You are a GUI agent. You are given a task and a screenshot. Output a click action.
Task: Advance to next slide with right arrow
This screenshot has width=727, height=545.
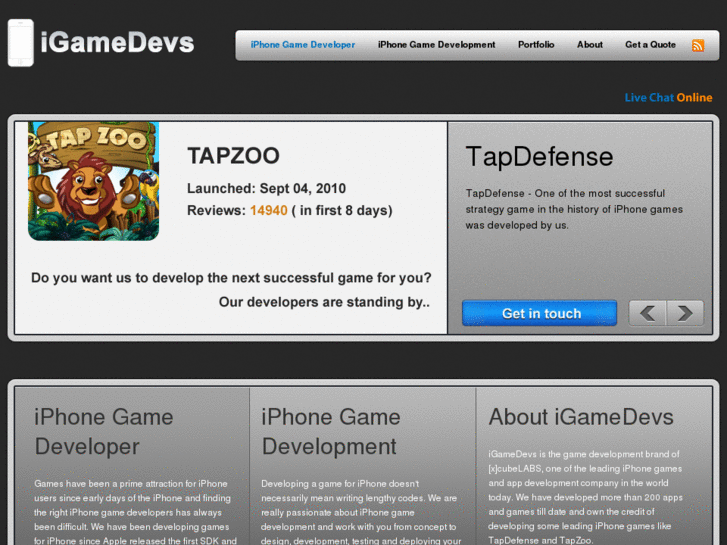point(685,313)
